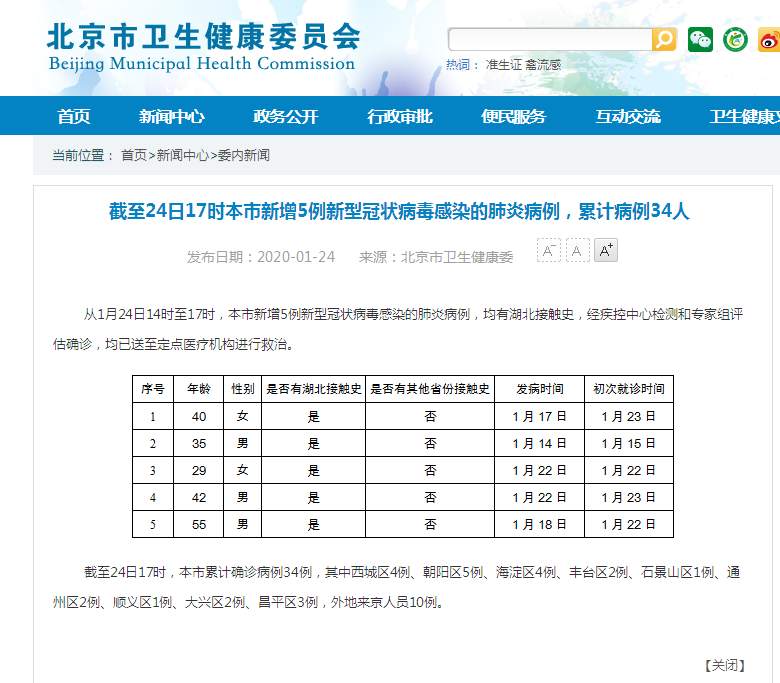Click 首页 in the breadcrumb trail

coord(133,155)
